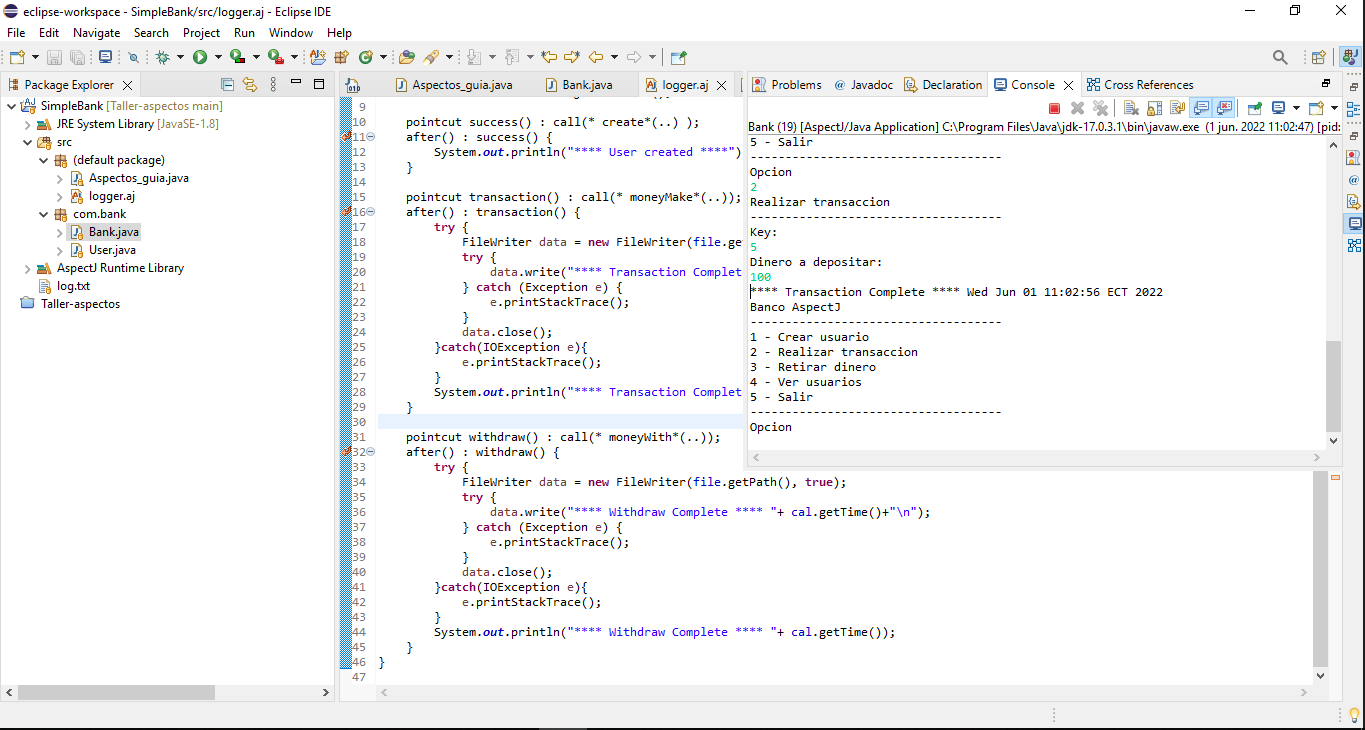Select log.txt in Package Explorer

[x=73, y=286]
